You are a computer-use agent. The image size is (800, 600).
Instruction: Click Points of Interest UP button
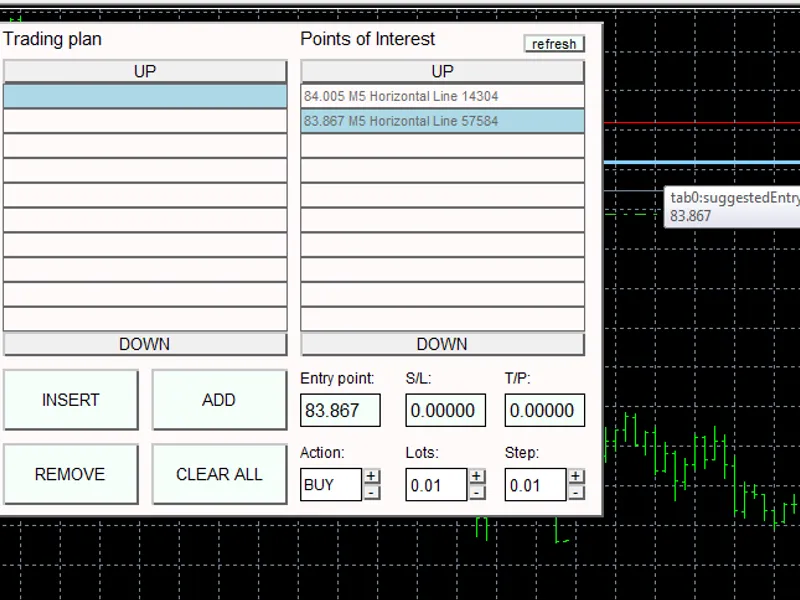click(442, 71)
